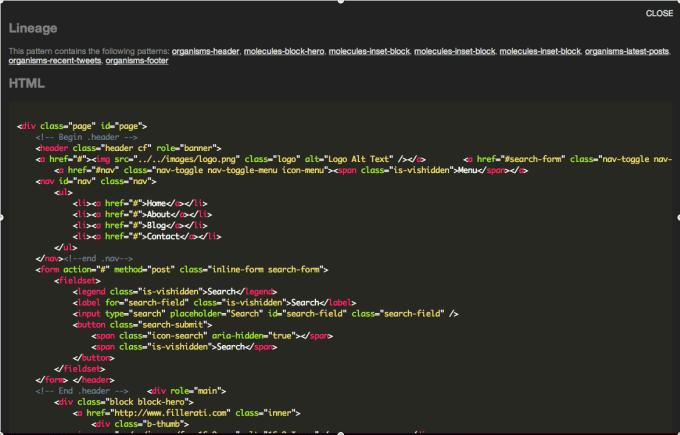The height and width of the screenshot is (435, 680).
Task: Open the organisms-header pattern link
Action: tap(206, 51)
